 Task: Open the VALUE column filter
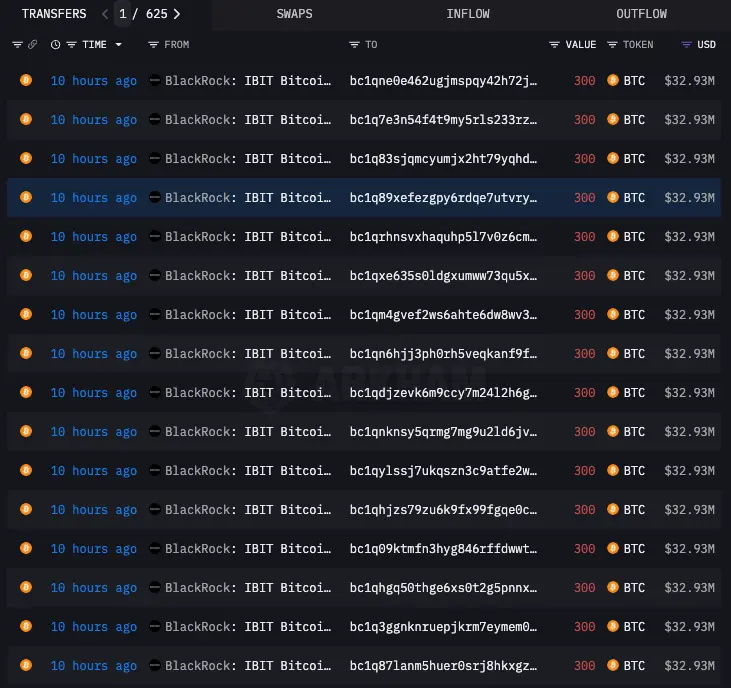[x=554, y=45]
